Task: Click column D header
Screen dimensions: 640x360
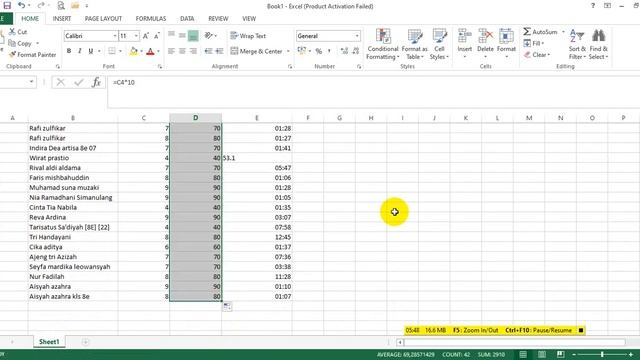Action: [196, 118]
